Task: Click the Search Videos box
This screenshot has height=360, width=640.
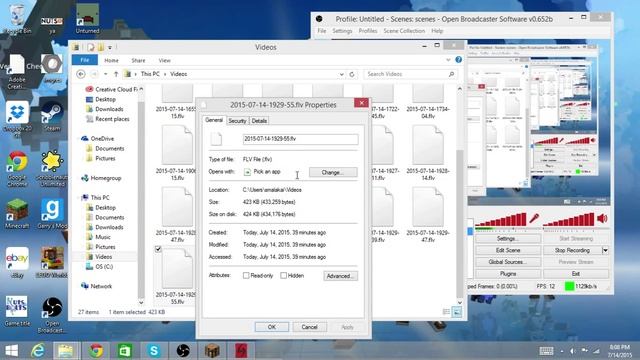Action: click(x=410, y=74)
